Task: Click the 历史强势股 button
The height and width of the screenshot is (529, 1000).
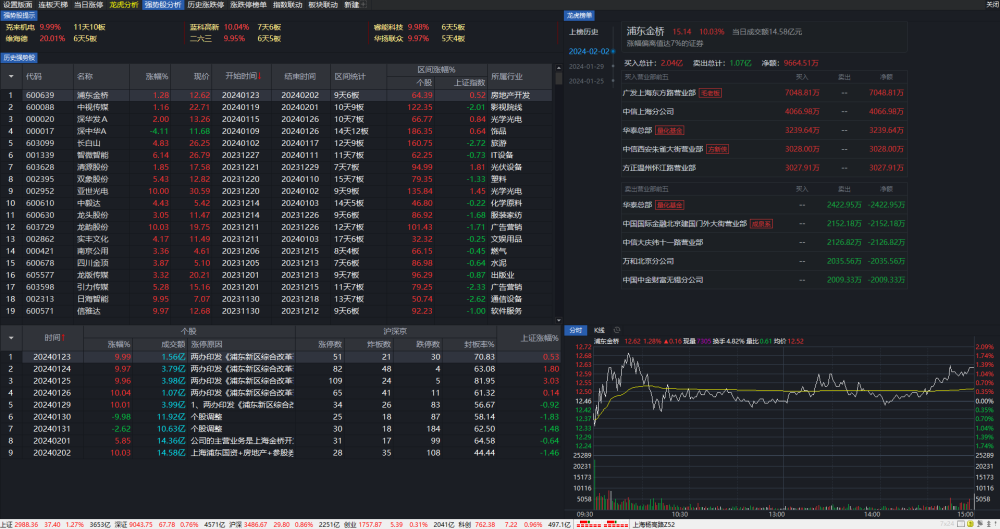Action: coord(20,58)
